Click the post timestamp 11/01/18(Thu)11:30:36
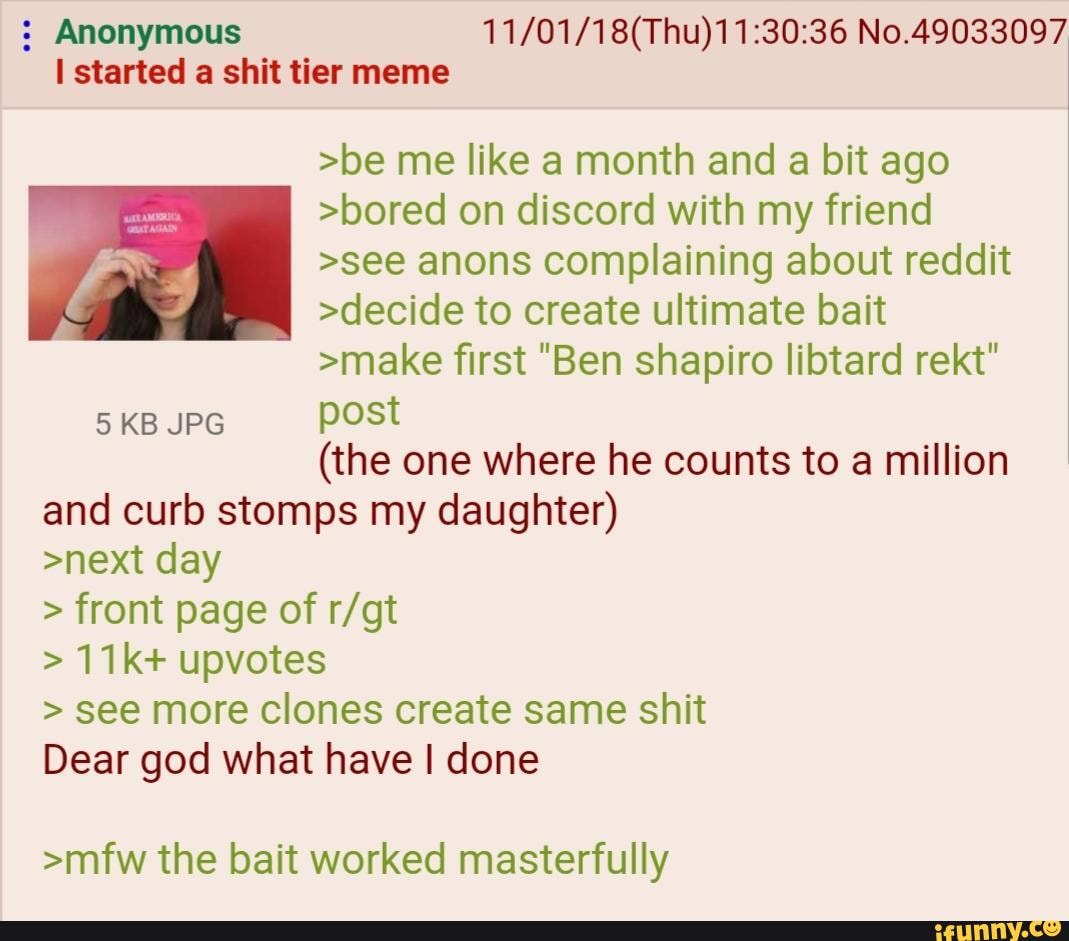 (x=665, y=32)
